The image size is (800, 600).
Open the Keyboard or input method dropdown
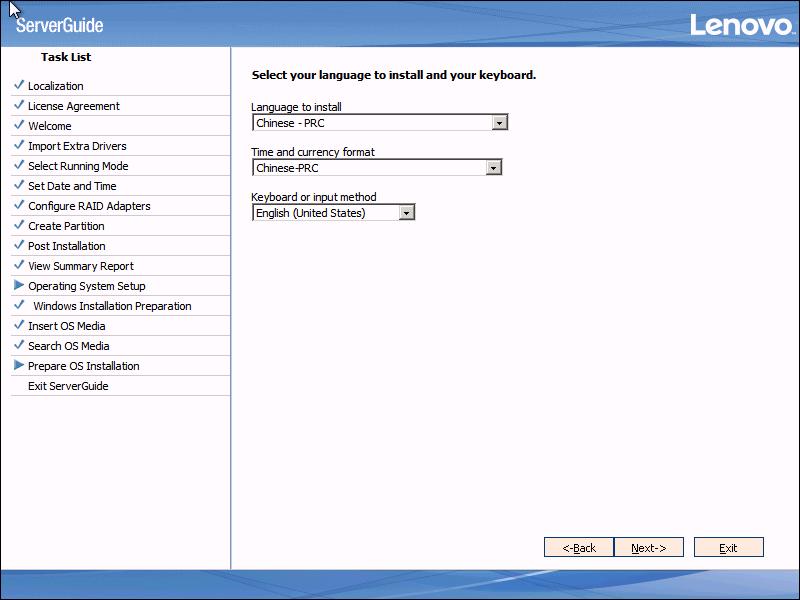point(406,213)
